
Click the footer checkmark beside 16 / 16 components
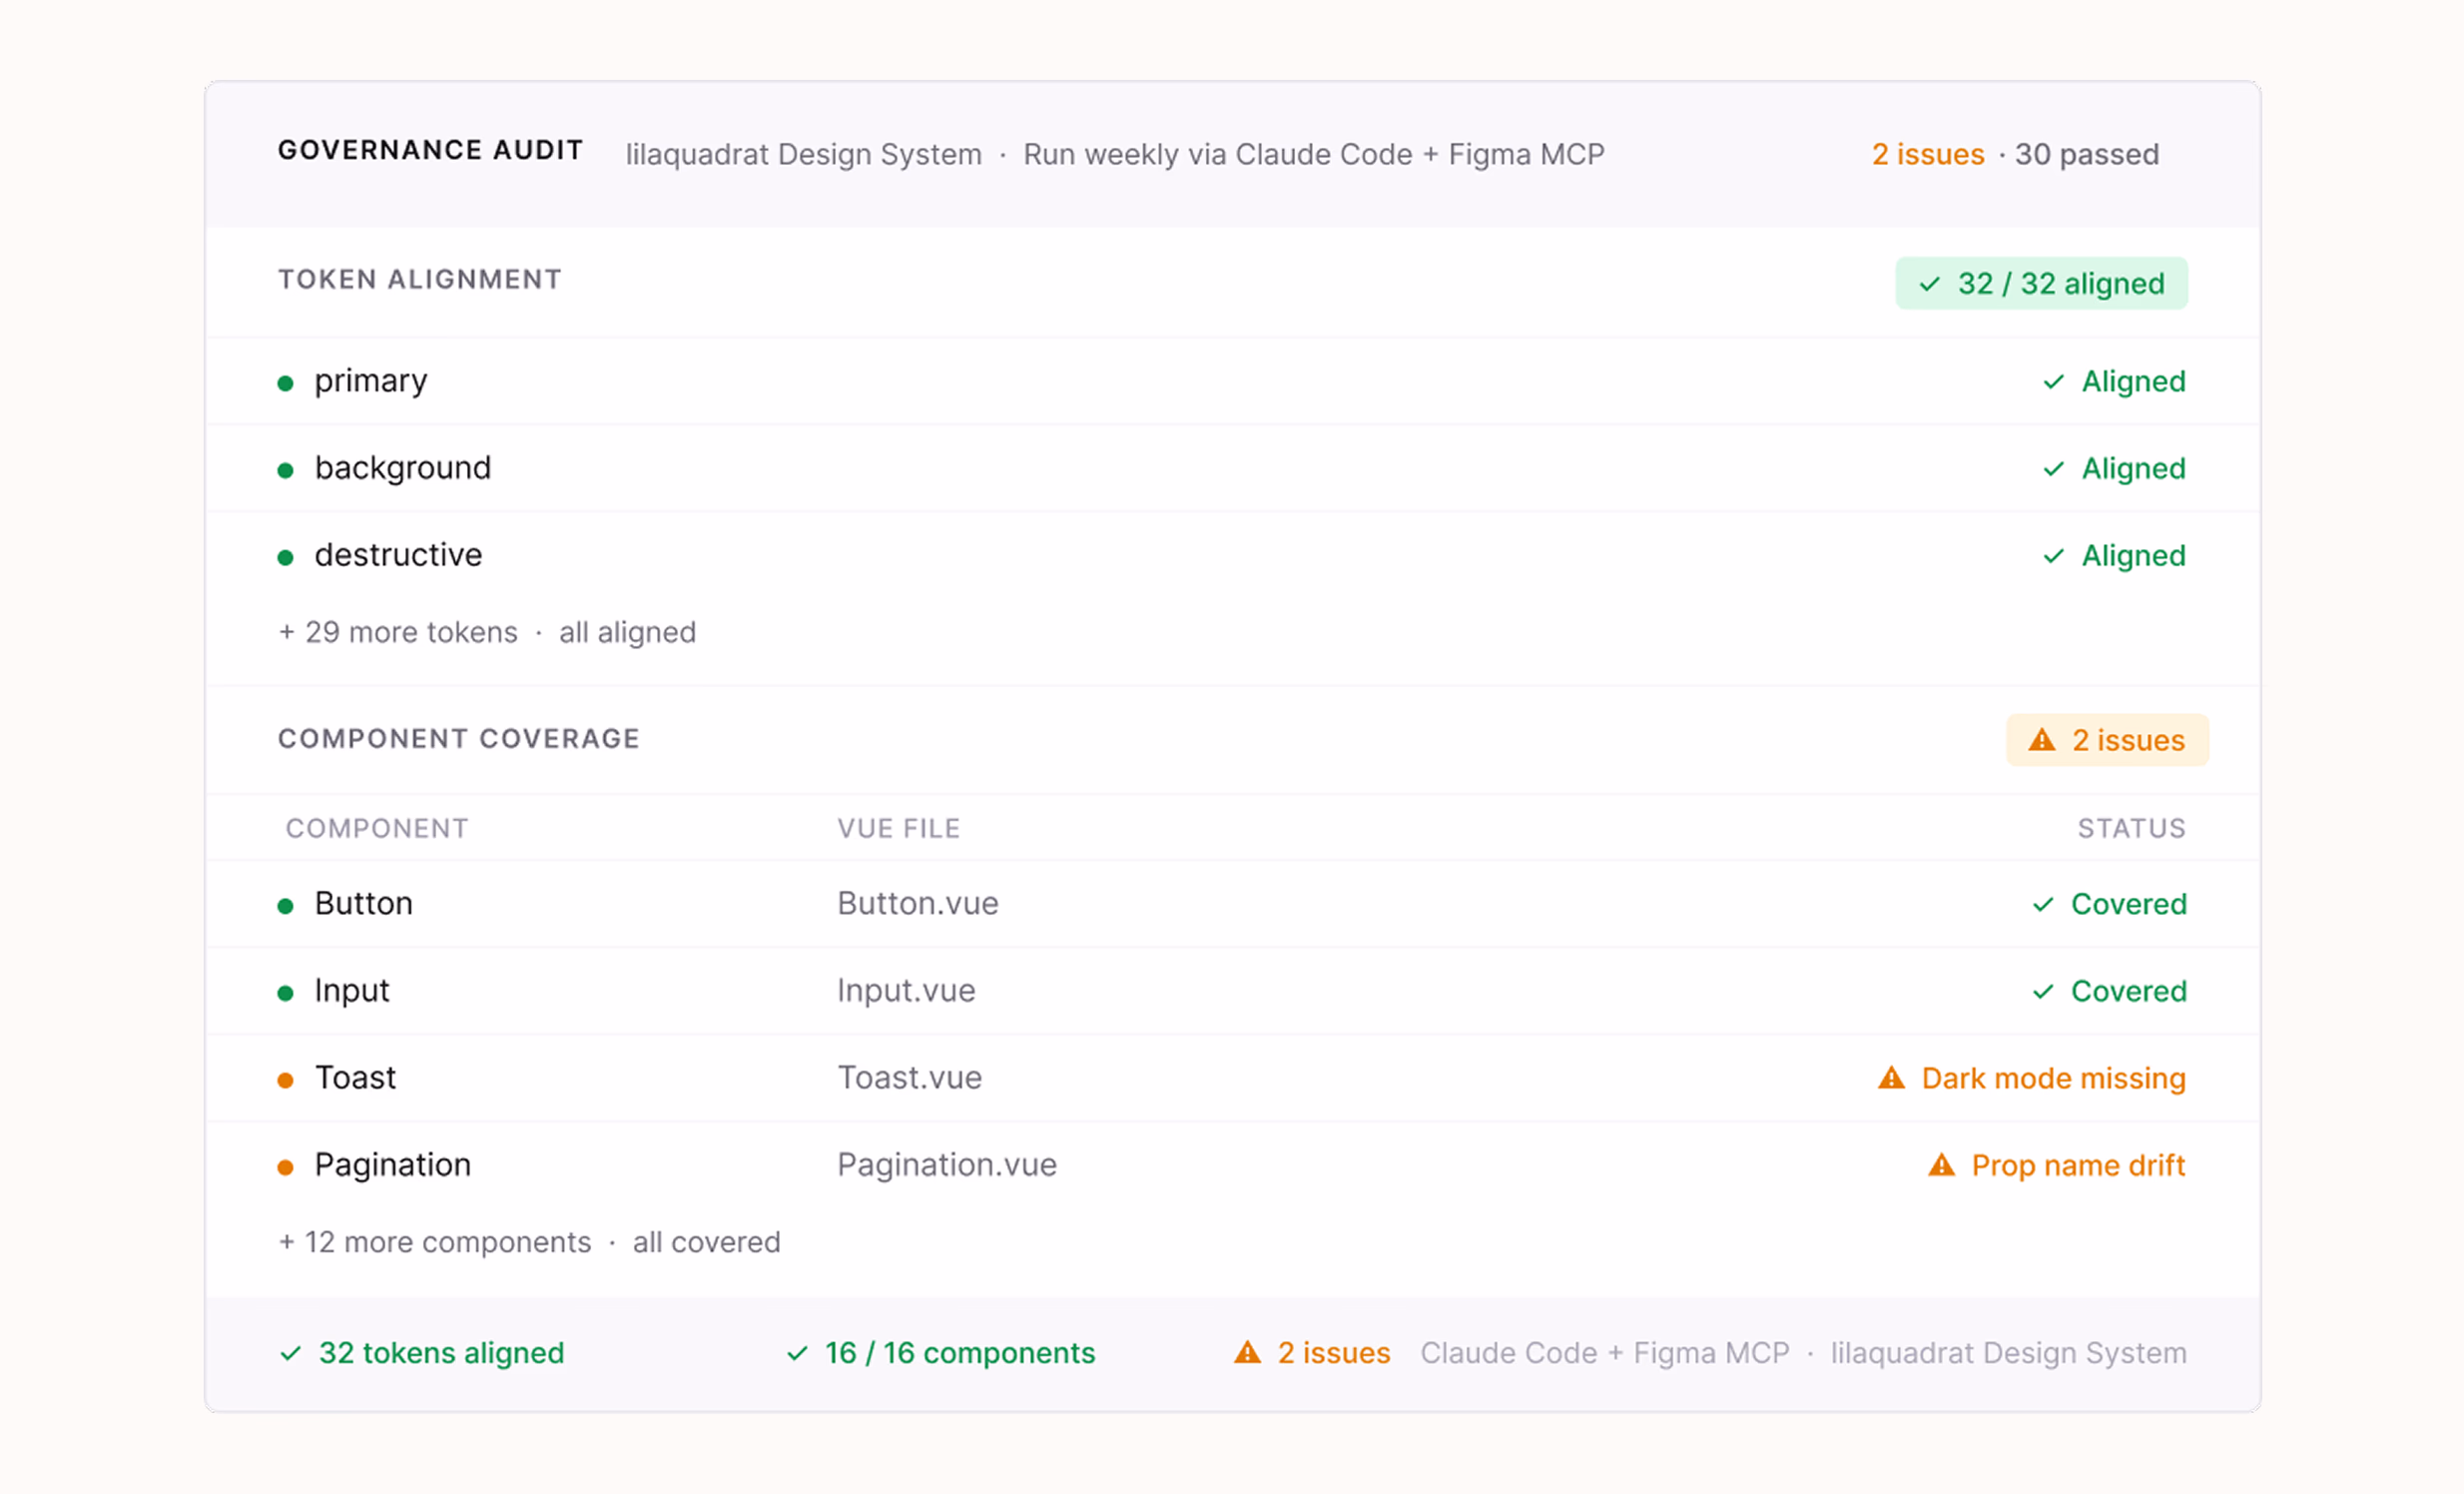pyautogui.click(x=796, y=1354)
